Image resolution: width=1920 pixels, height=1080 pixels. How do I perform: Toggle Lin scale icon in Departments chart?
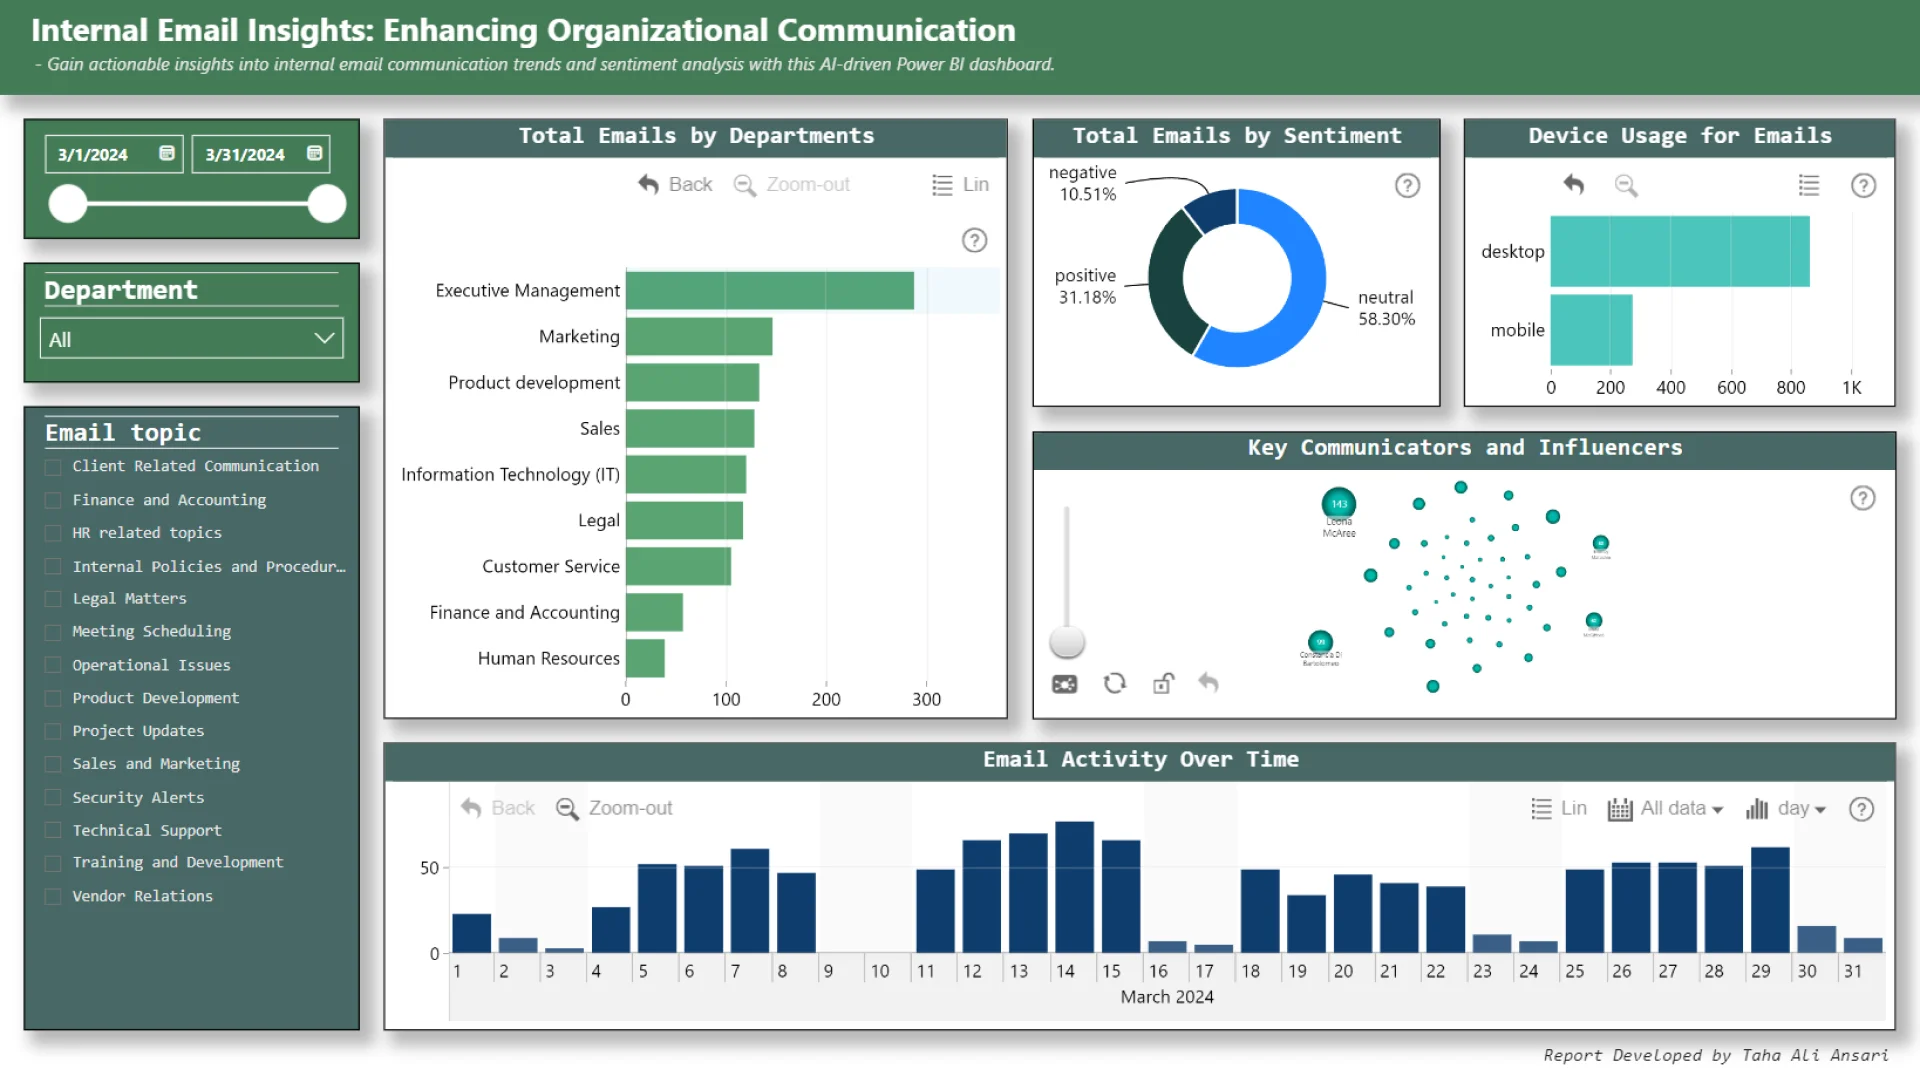pyautogui.click(x=942, y=185)
